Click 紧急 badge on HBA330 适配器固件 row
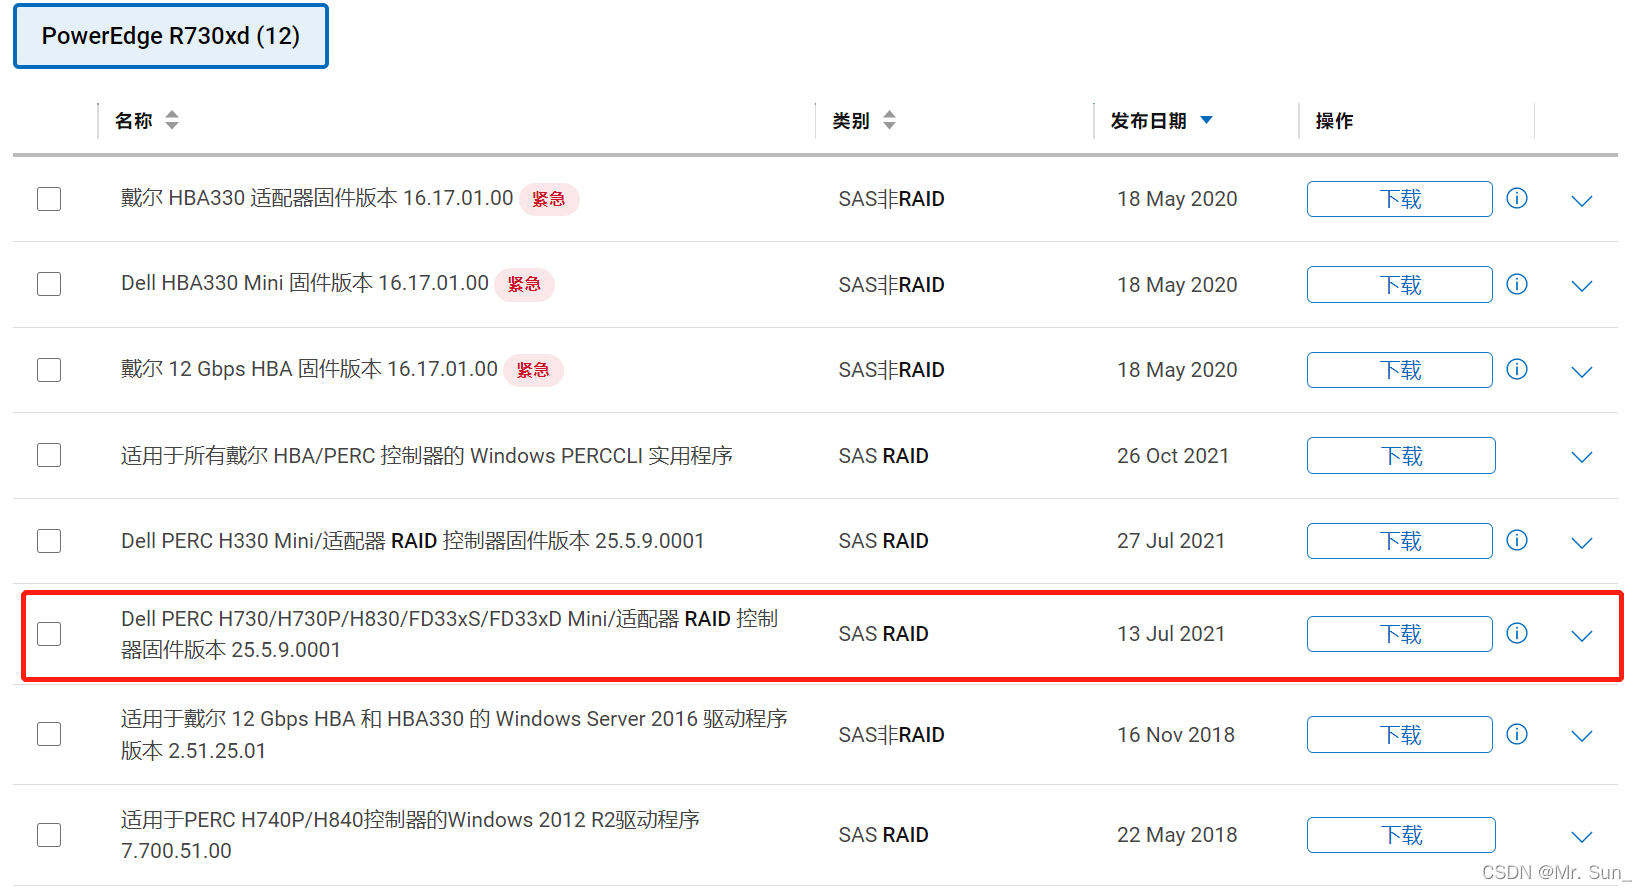Image resolution: width=1647 pixels, height=891 pixels. pyautogui.click(x=549, y=199)
